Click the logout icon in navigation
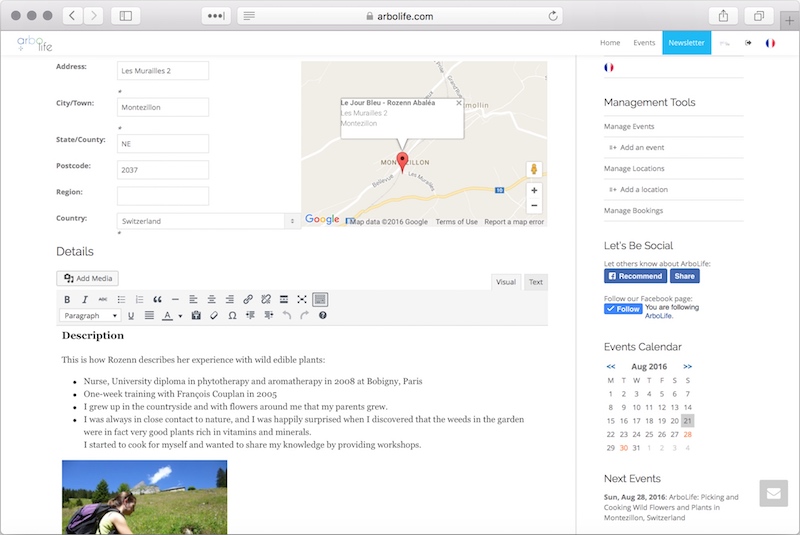 (748, 43)
